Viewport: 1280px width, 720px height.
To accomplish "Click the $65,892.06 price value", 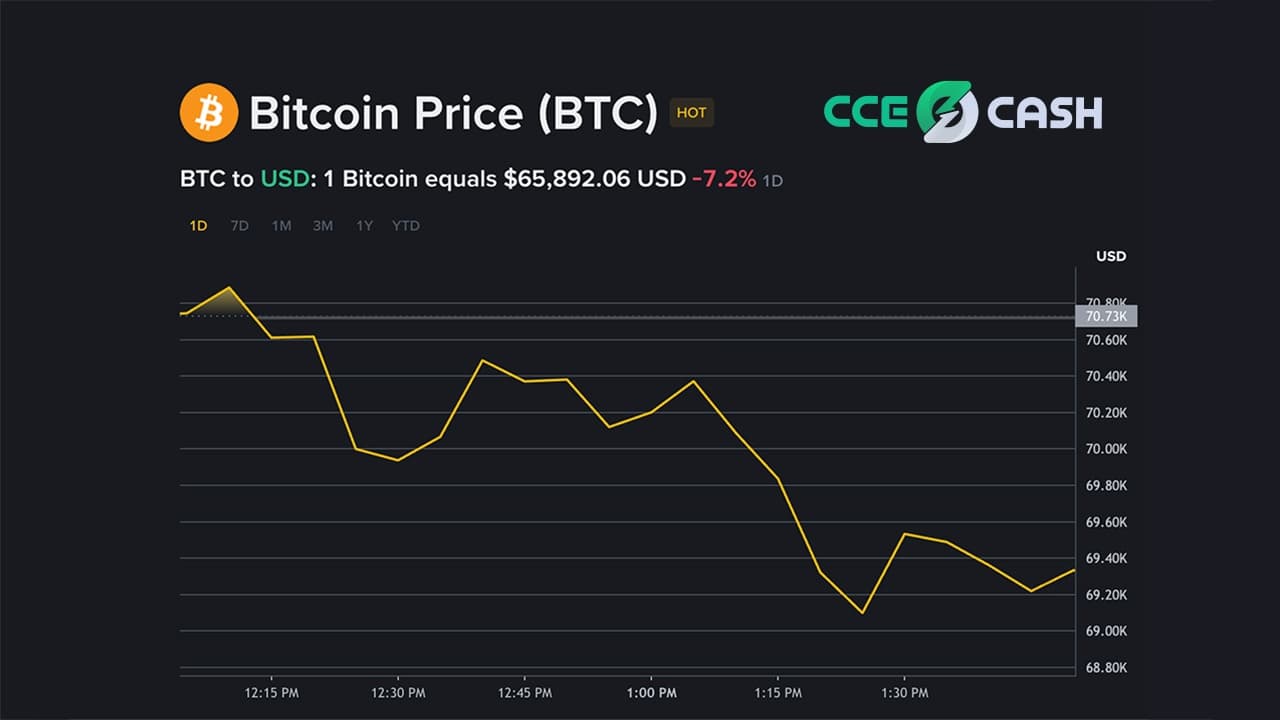I will coord(568,180).
